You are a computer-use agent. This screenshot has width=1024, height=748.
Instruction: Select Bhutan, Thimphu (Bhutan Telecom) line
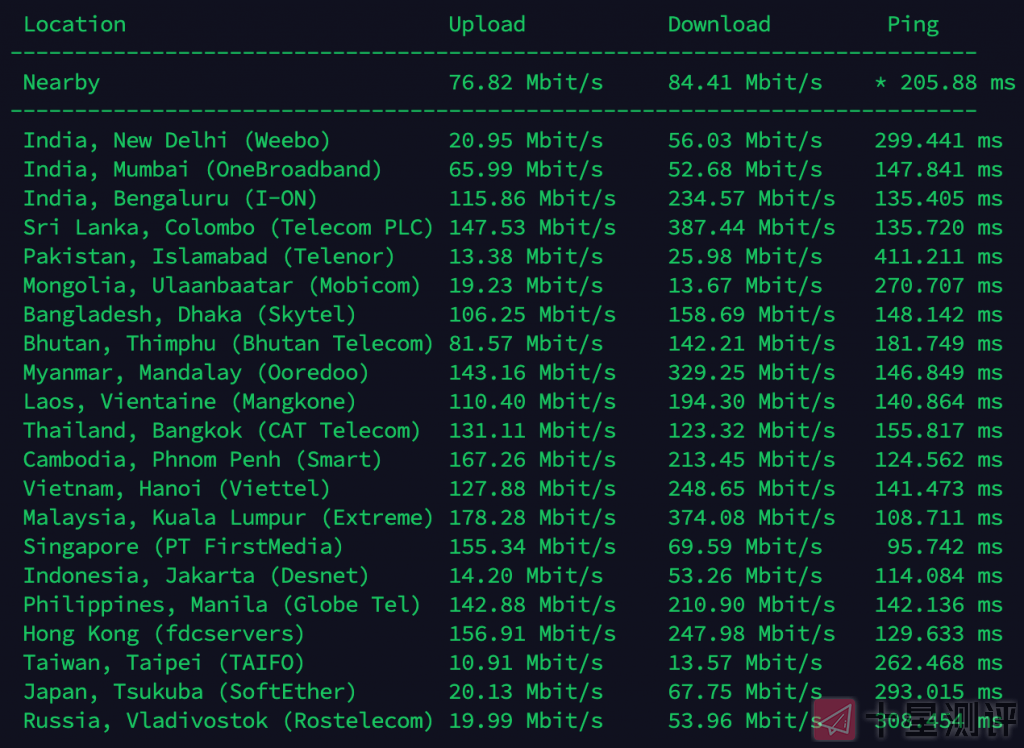tap(228, 344)
